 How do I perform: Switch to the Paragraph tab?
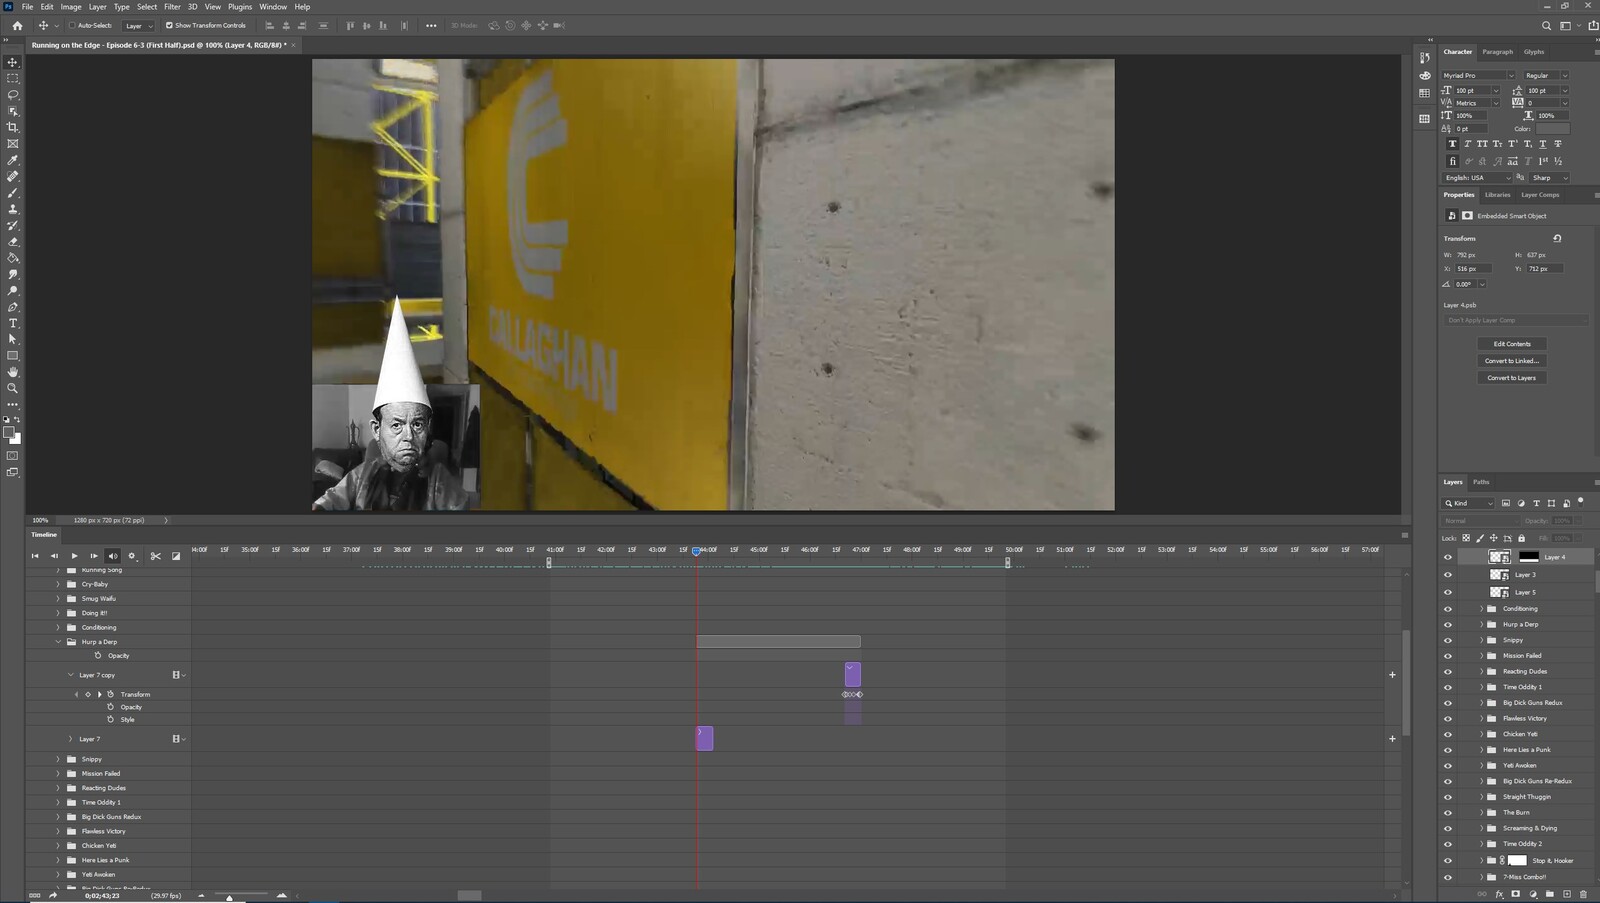[1497, 52]
